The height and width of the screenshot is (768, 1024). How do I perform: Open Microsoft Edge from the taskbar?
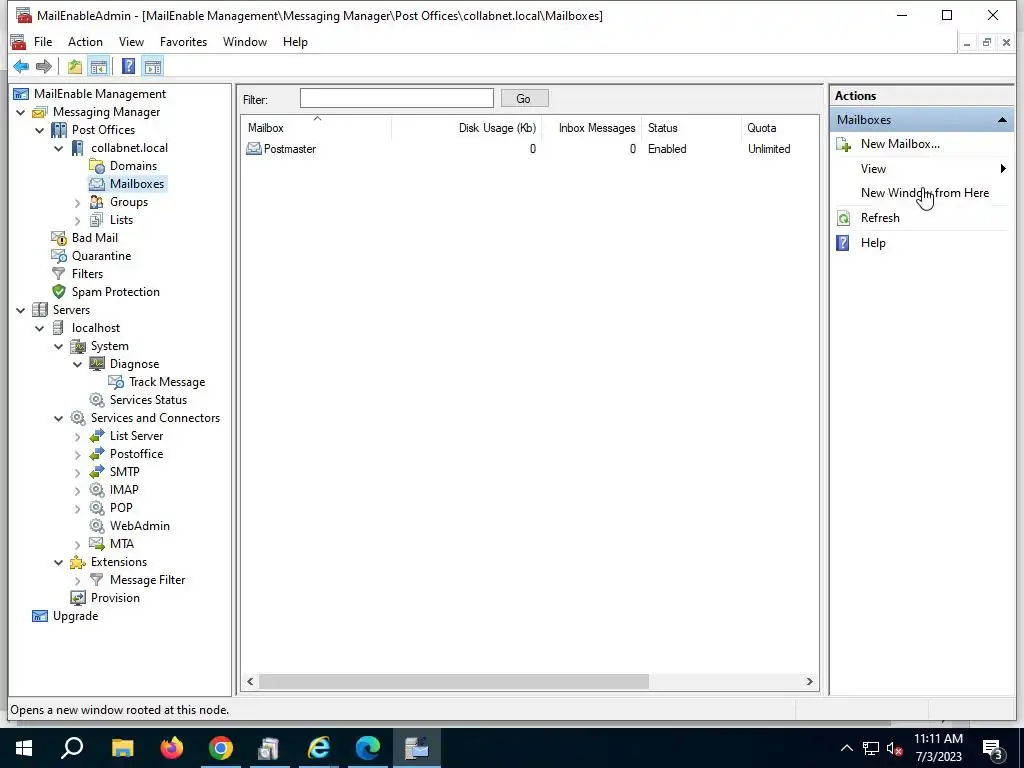(368, 748)
